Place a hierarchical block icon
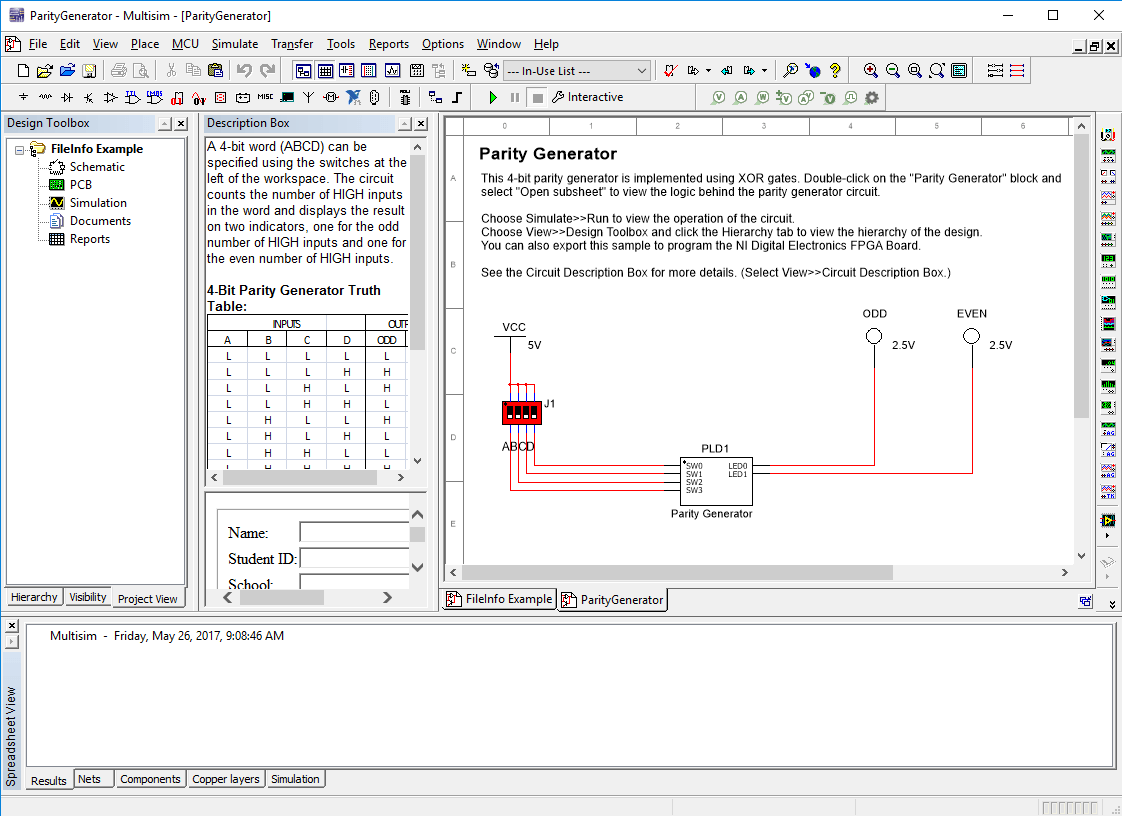This screenshot has height=816, width=1122. click(x=435, y=97)
